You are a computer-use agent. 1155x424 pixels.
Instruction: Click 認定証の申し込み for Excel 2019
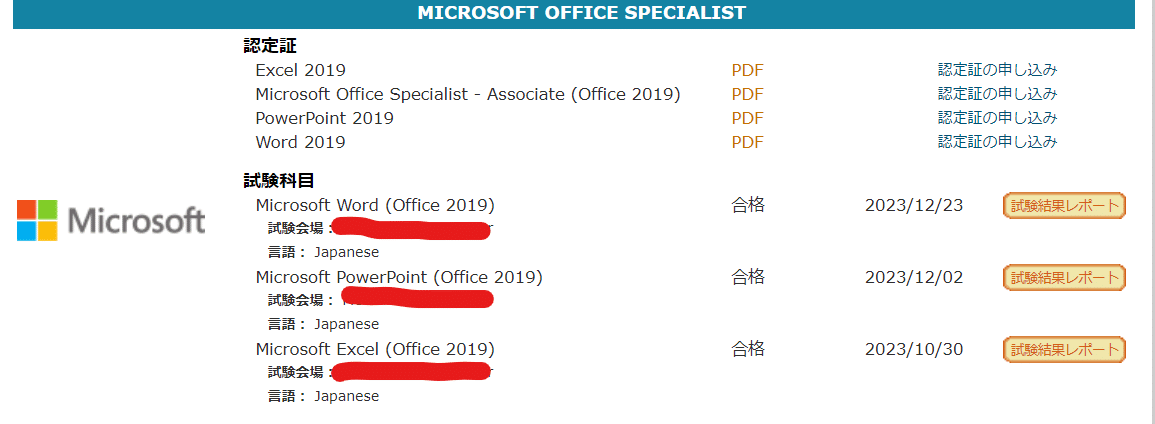click(997, 70)
